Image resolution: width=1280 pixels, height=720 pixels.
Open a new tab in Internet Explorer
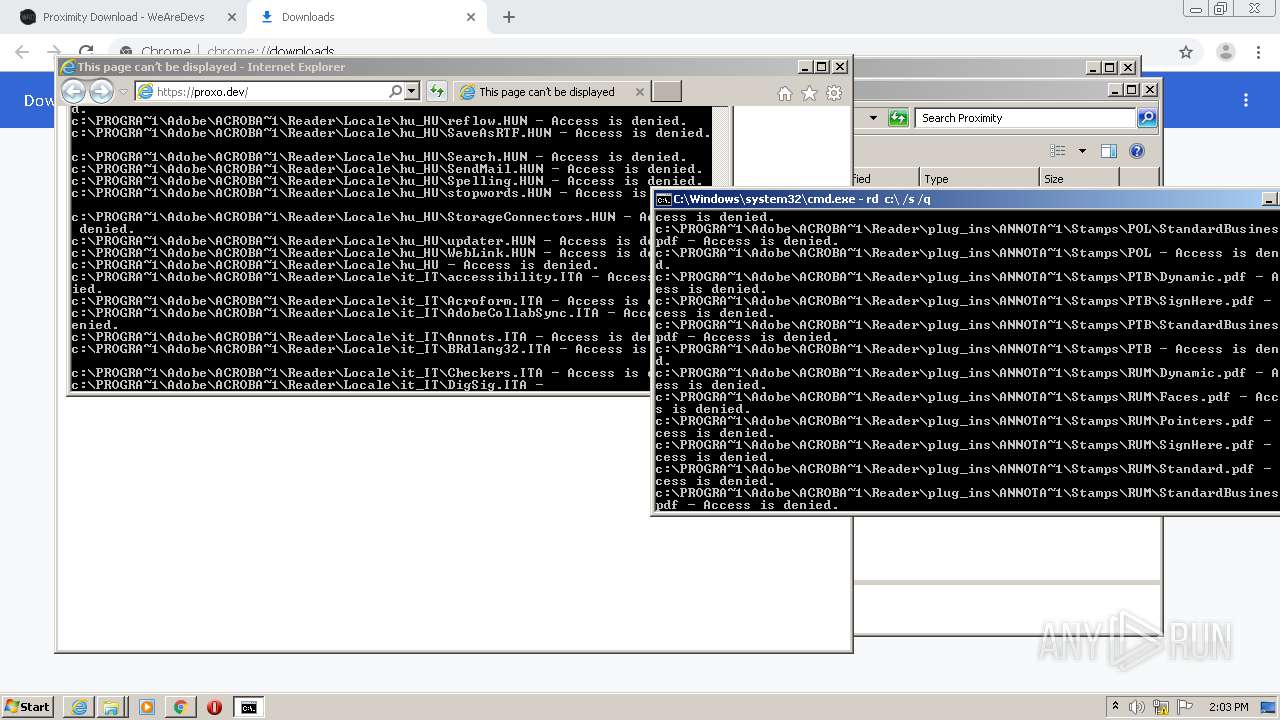tap(667, 91)
